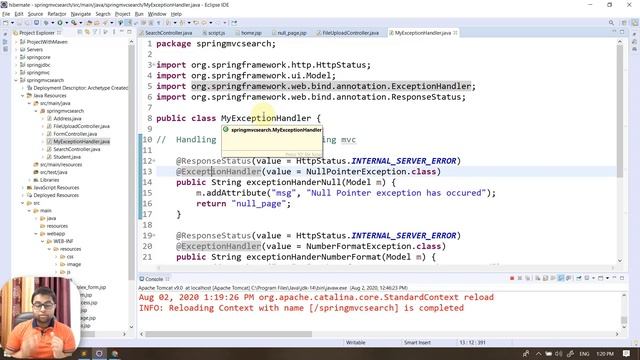Open the Run button dropdown arrow

[x=67, y=23]
